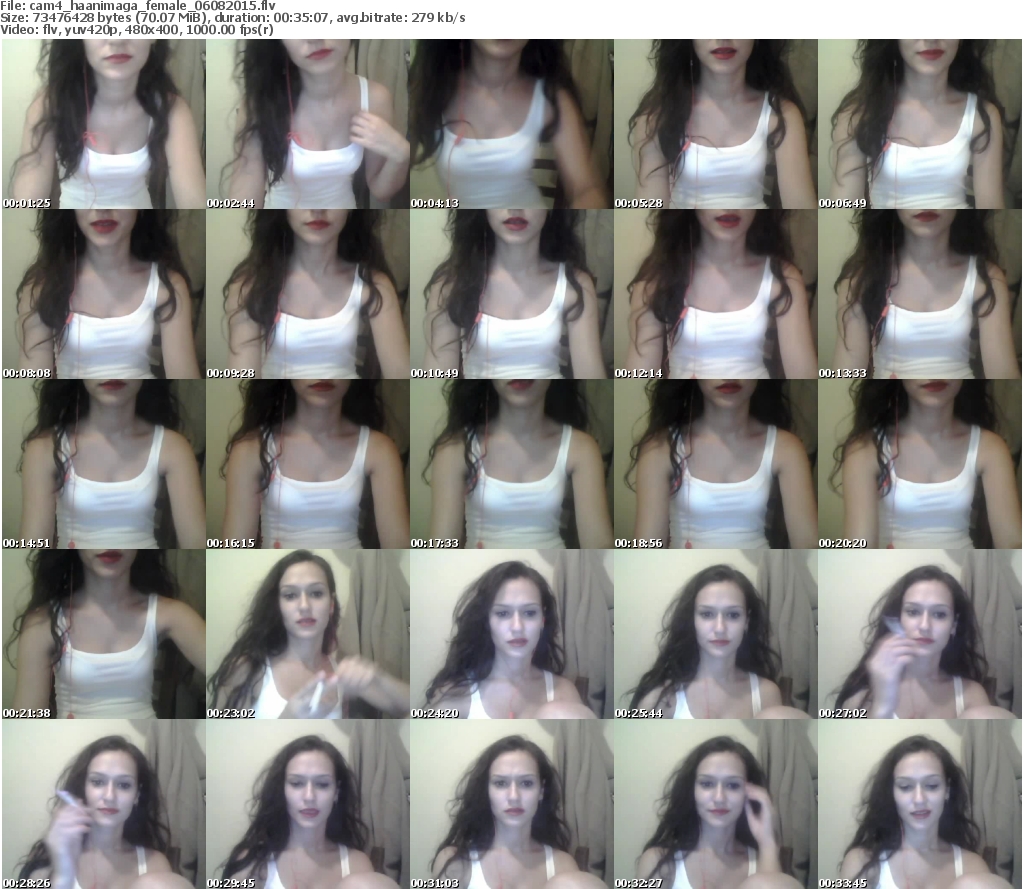Select the thumbnail stamped 00:24:20

[x=511, y=634]
